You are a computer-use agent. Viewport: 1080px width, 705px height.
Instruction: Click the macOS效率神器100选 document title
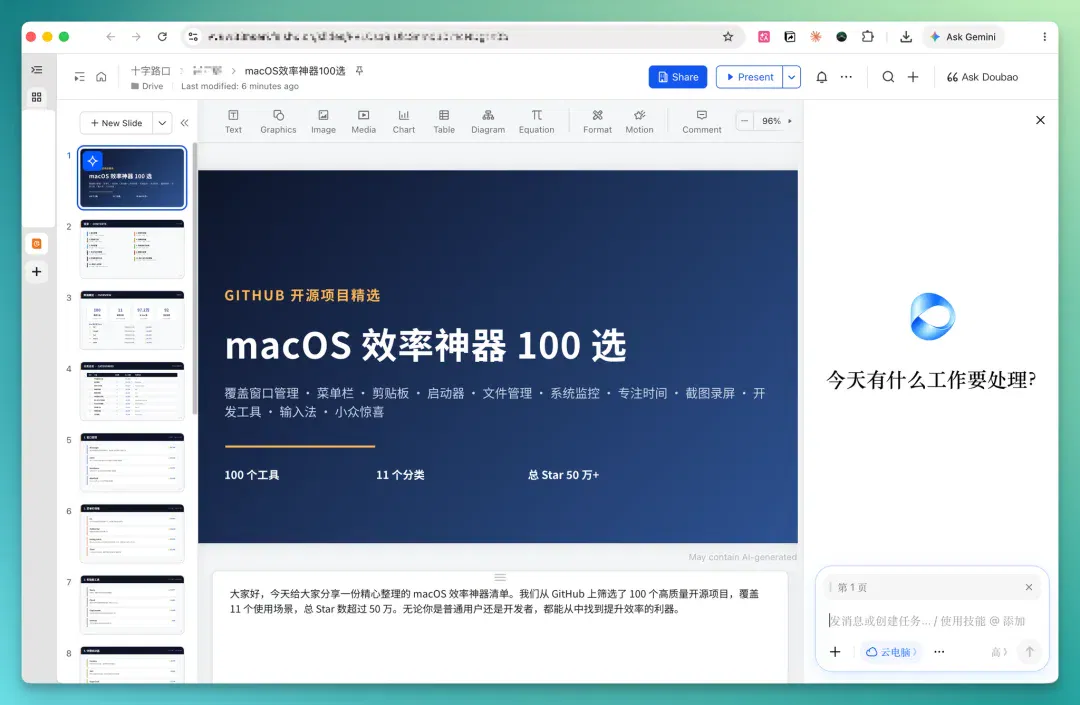tap(295, 71)
